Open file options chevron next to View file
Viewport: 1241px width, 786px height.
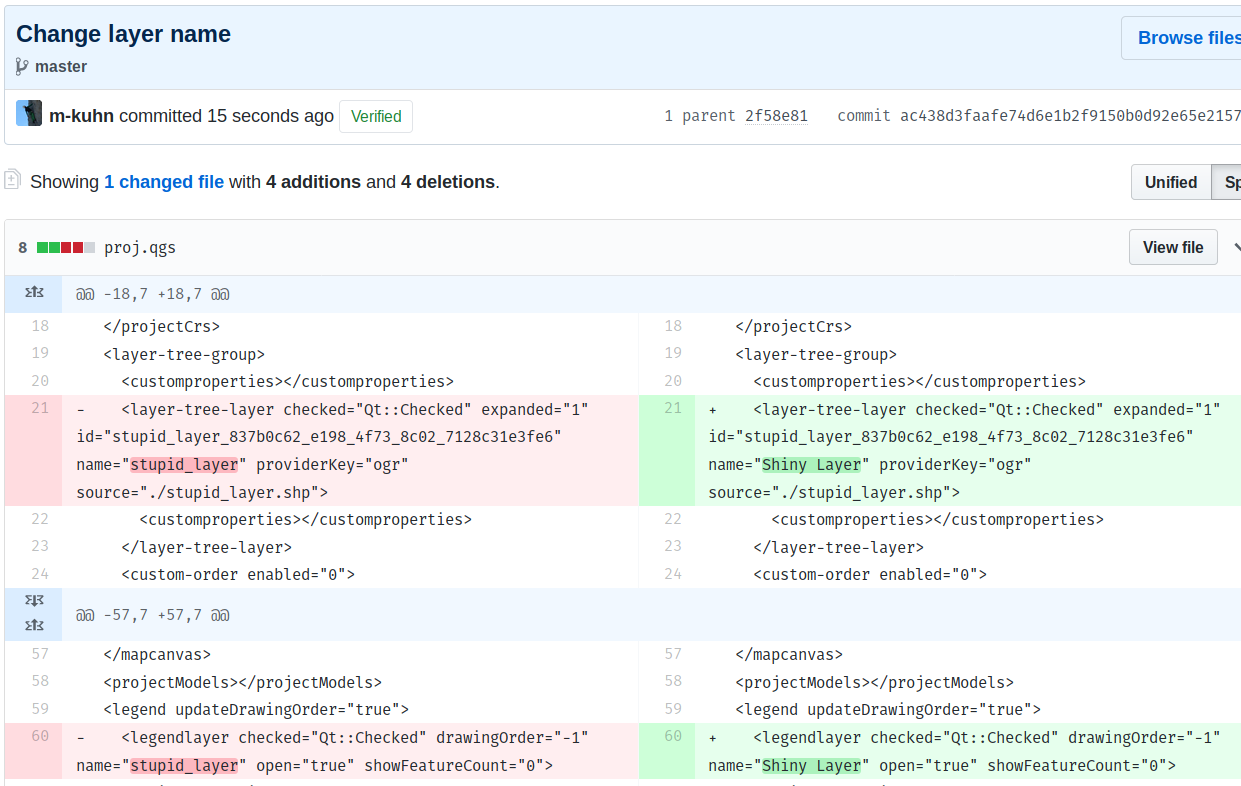1236,247
